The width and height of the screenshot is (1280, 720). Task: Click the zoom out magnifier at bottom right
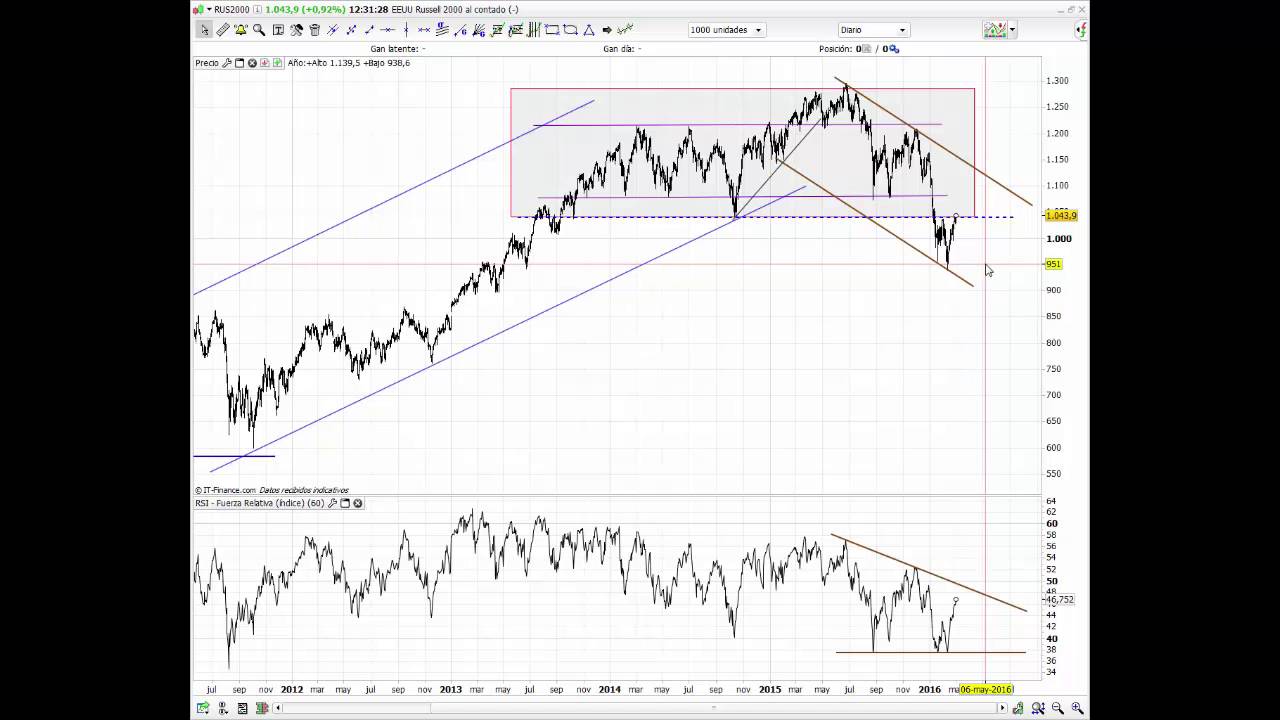(x=1058, y=708)
